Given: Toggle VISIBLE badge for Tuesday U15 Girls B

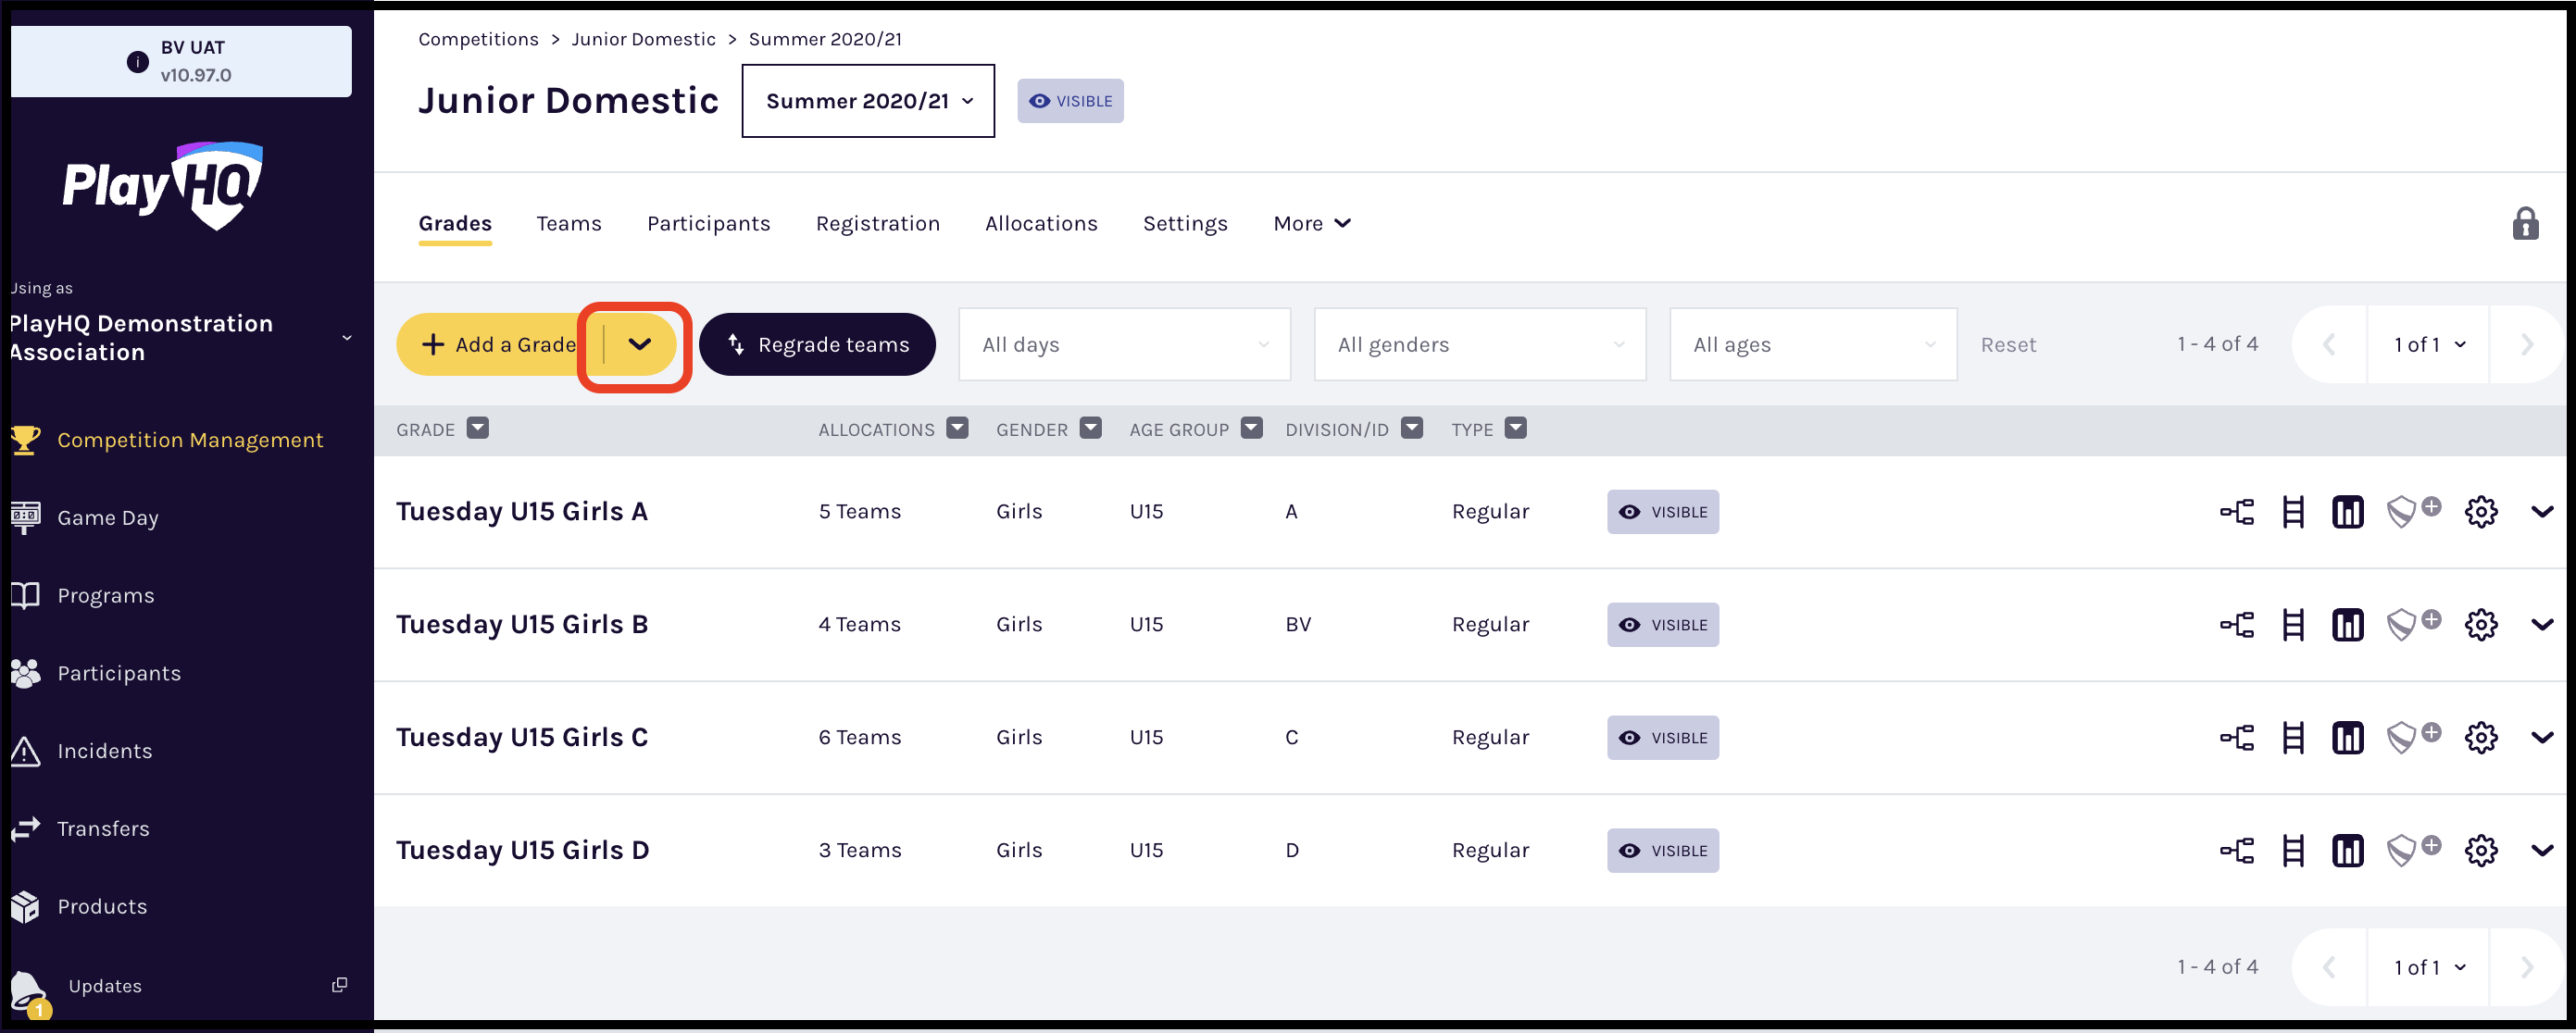Looking at the screenshot, I should [x=1662, y=625].
